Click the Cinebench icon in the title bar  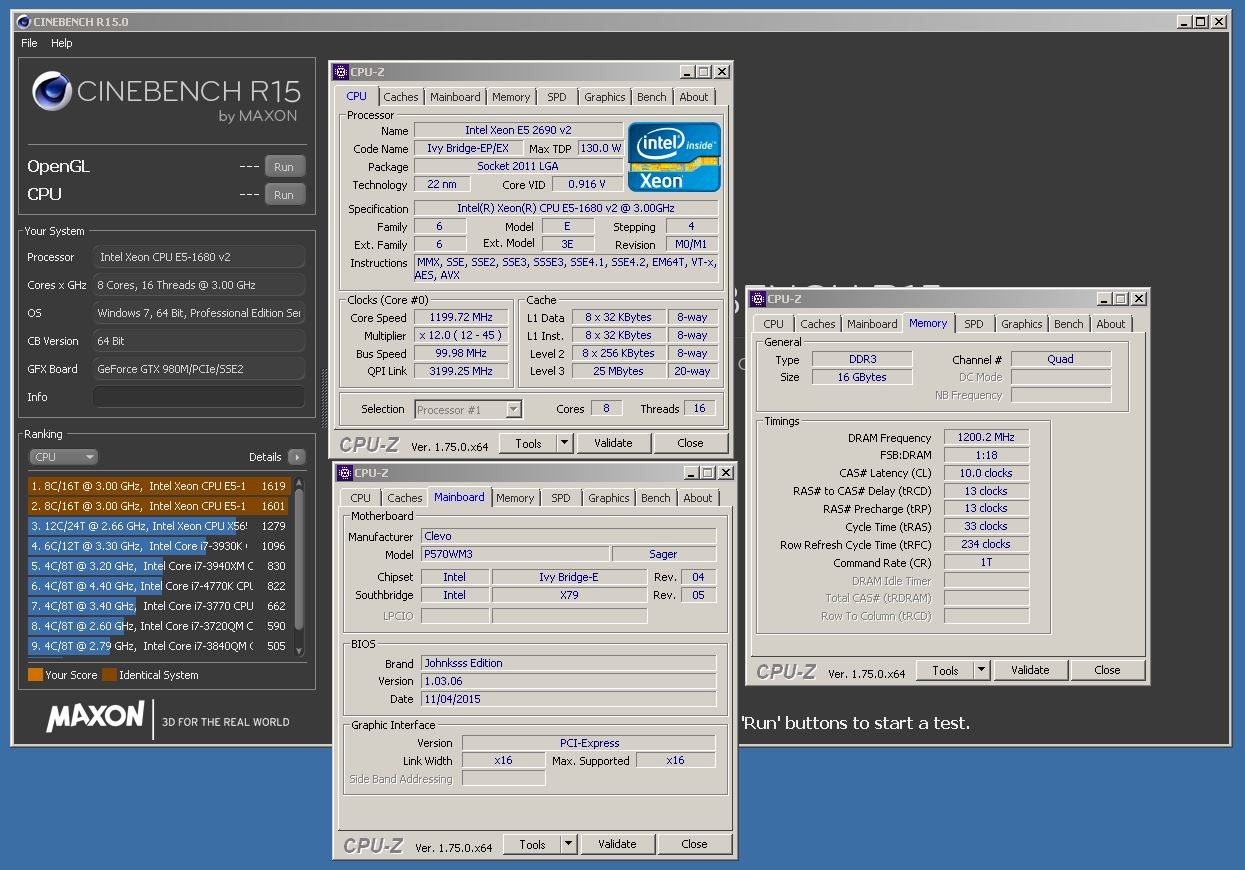[x=23, y=21]
